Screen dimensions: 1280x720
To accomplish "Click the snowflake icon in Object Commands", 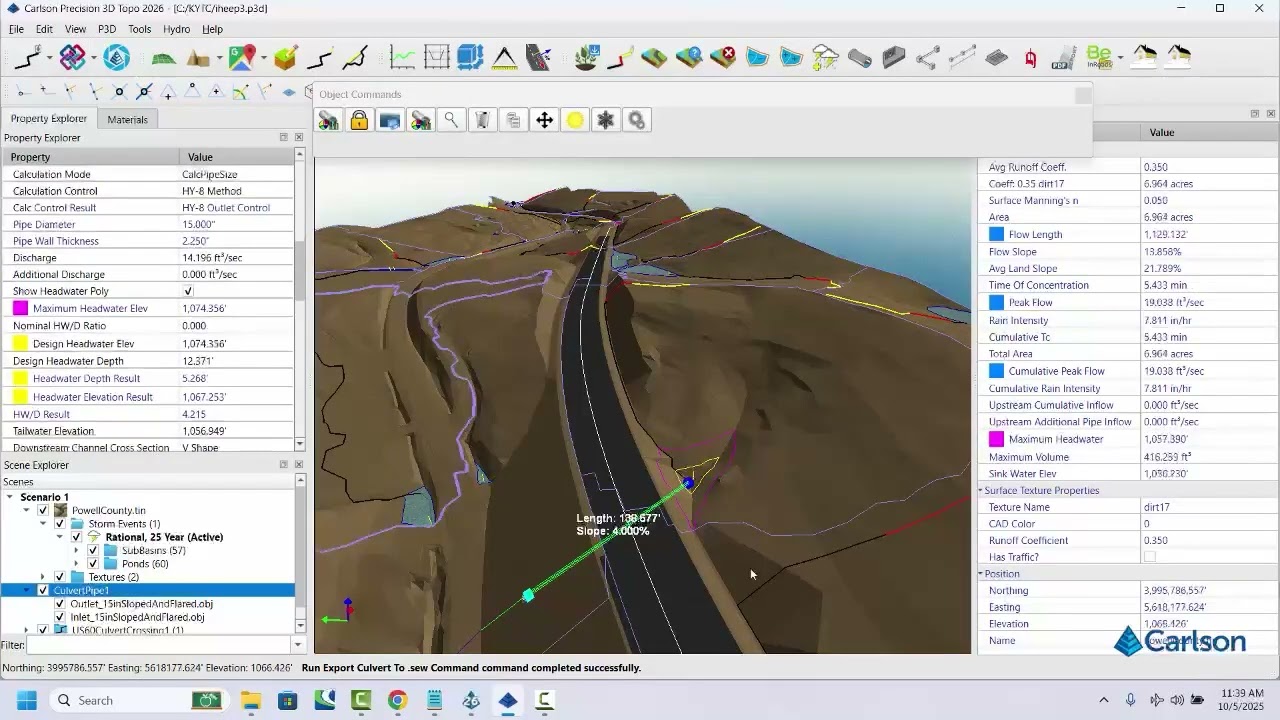I will pos(605,121).
